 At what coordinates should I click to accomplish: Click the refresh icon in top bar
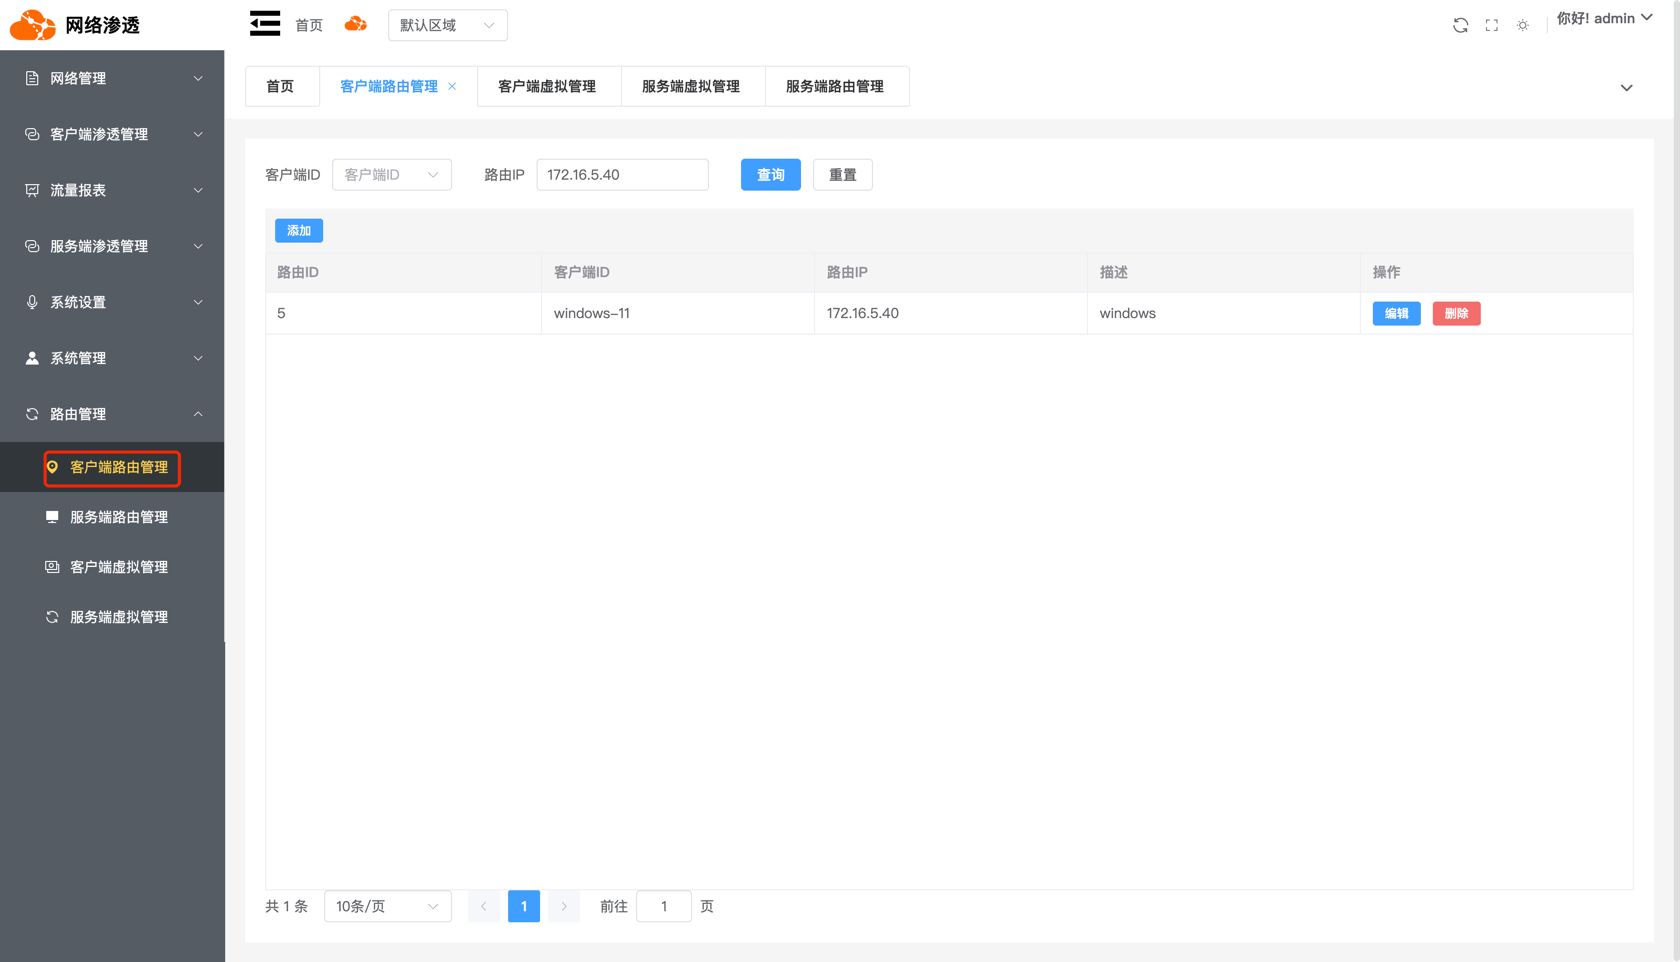point(1460,25)
